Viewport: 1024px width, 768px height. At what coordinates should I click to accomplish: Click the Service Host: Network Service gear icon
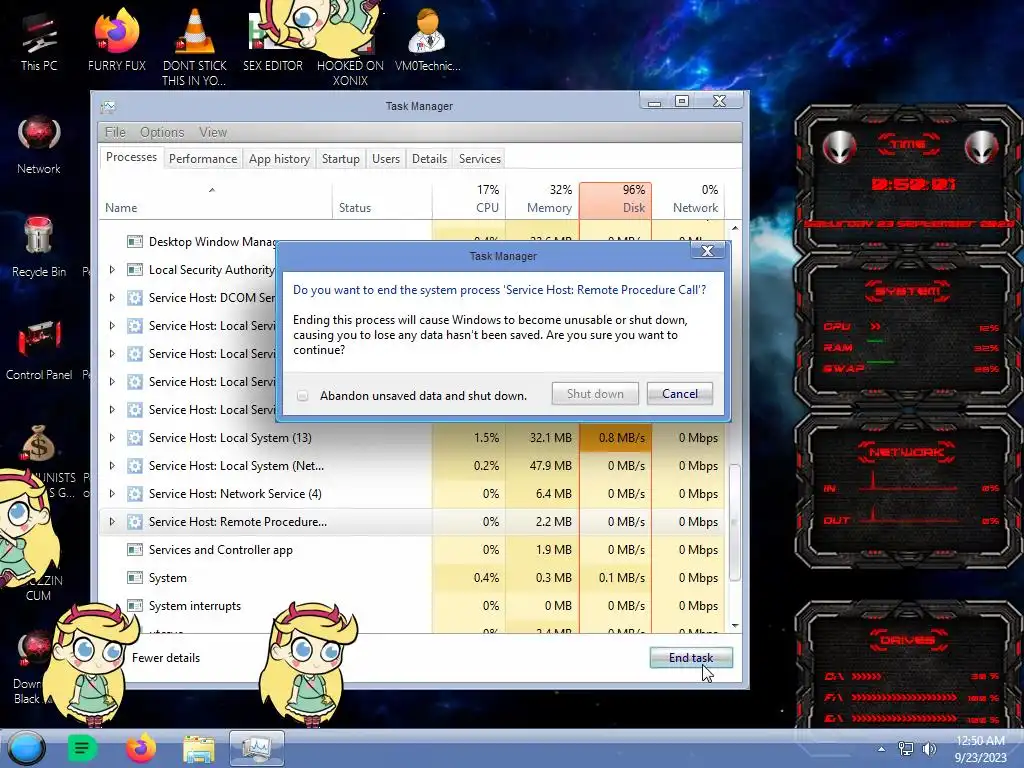coord(135,494)
